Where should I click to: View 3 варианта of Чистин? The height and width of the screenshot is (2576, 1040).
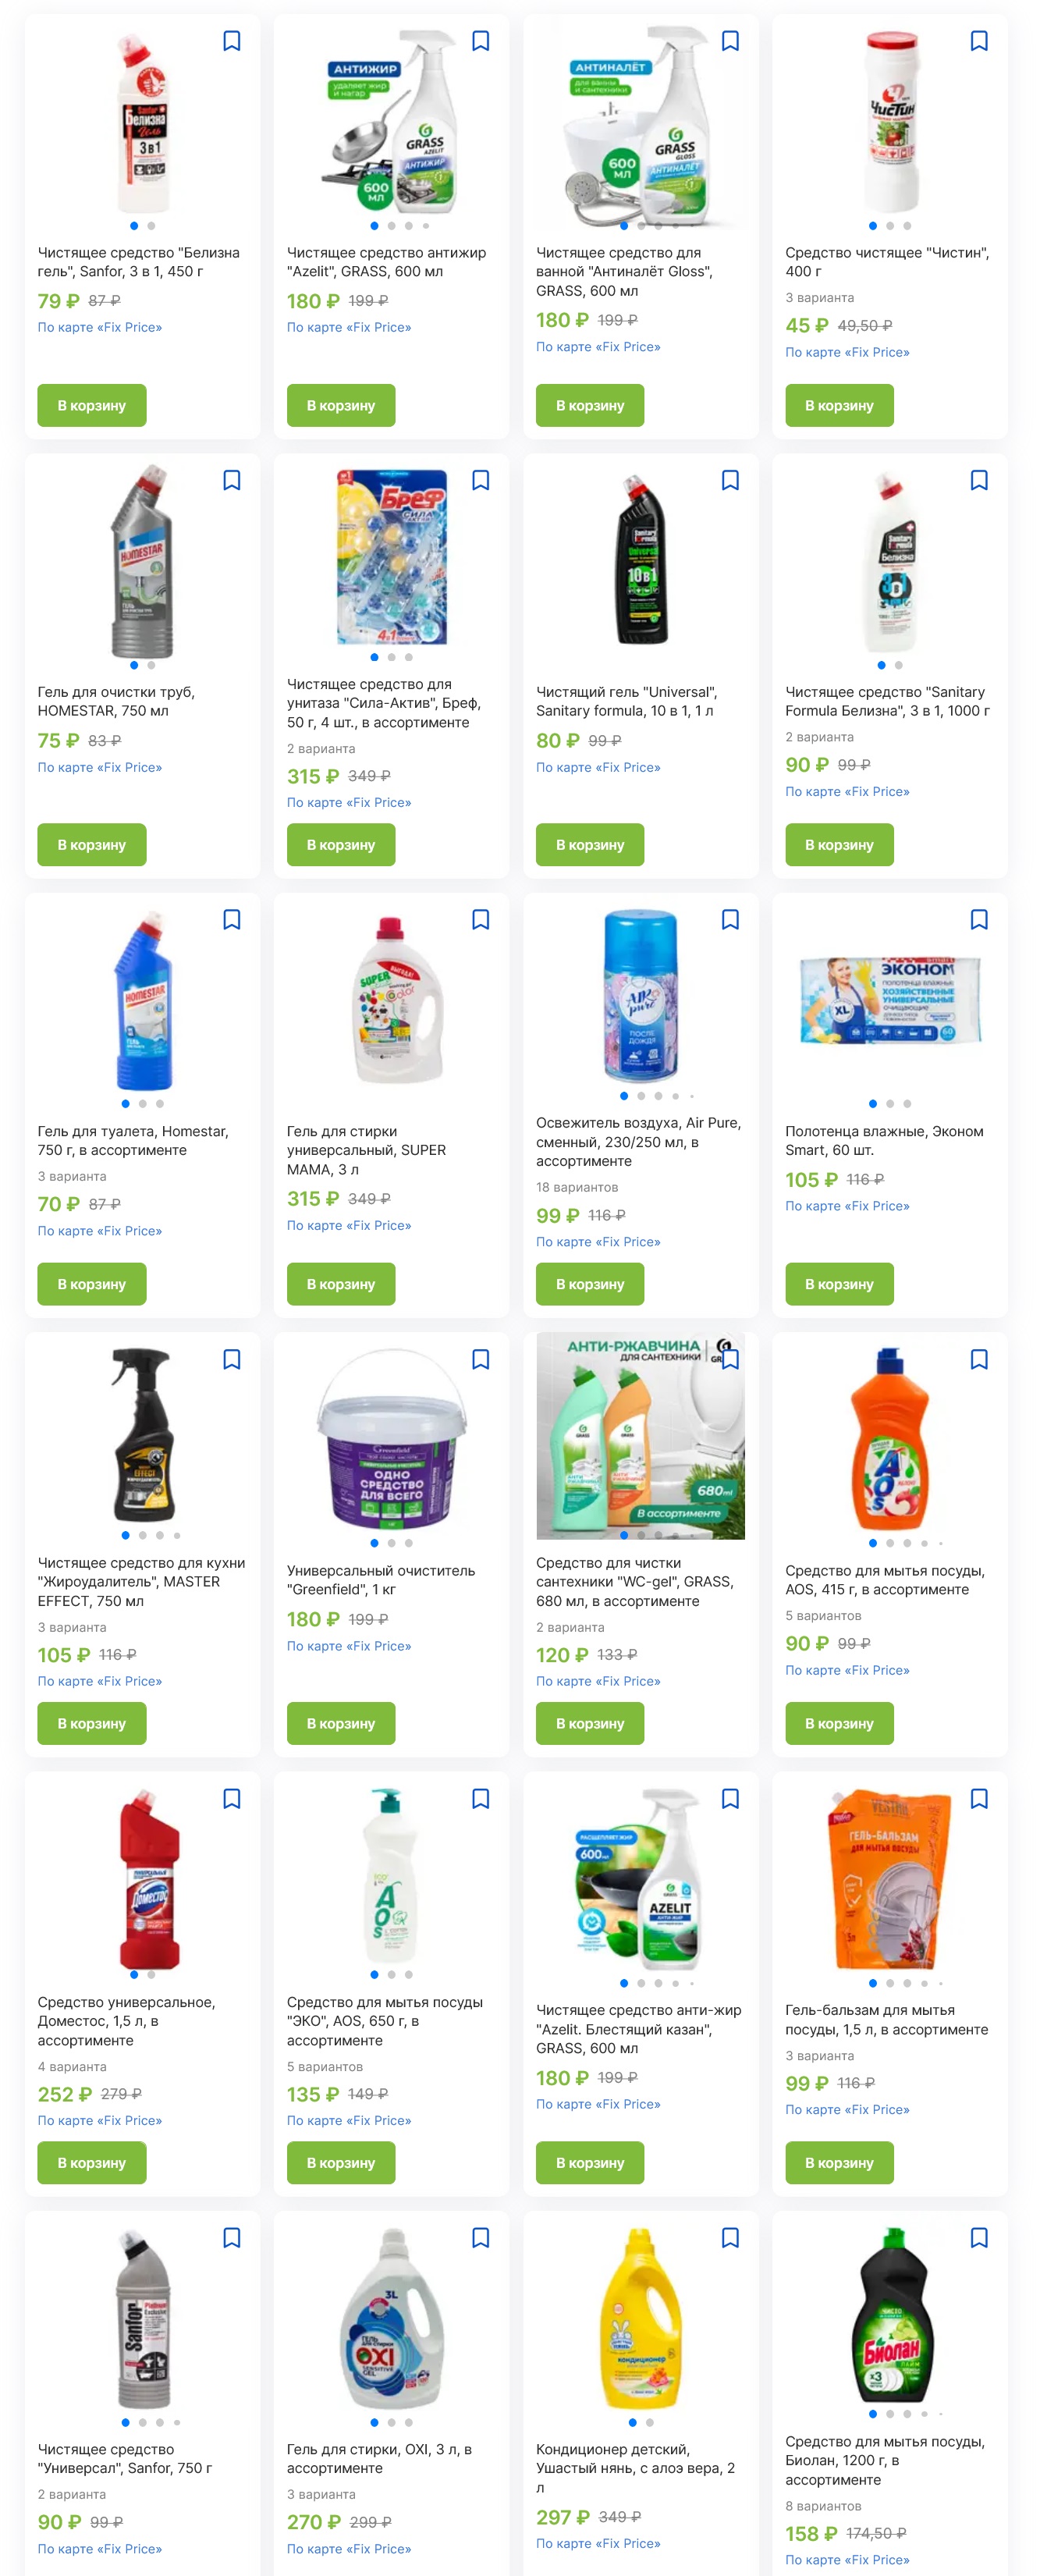819,298
